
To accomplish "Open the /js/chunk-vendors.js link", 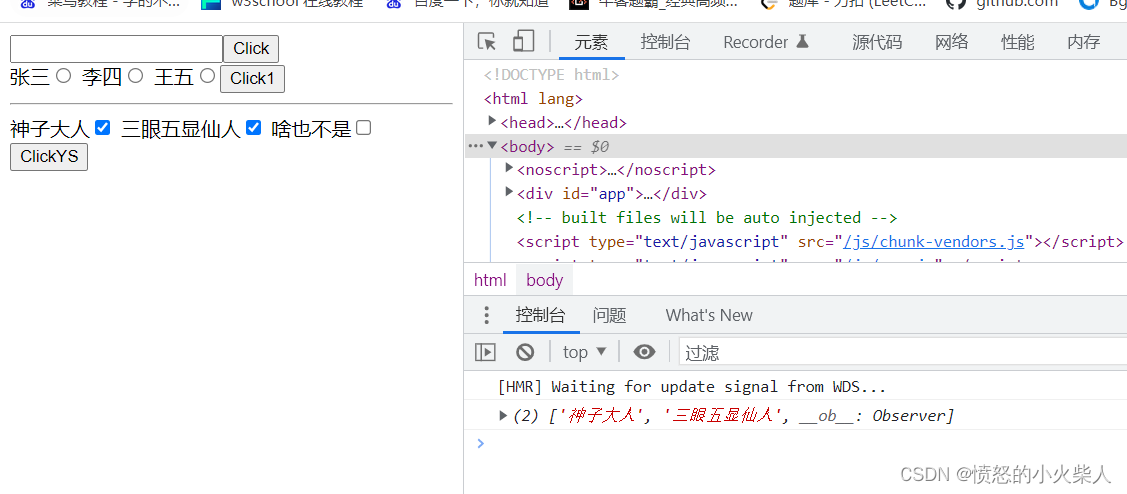I will pyautogui.click(x=934, y=242).
